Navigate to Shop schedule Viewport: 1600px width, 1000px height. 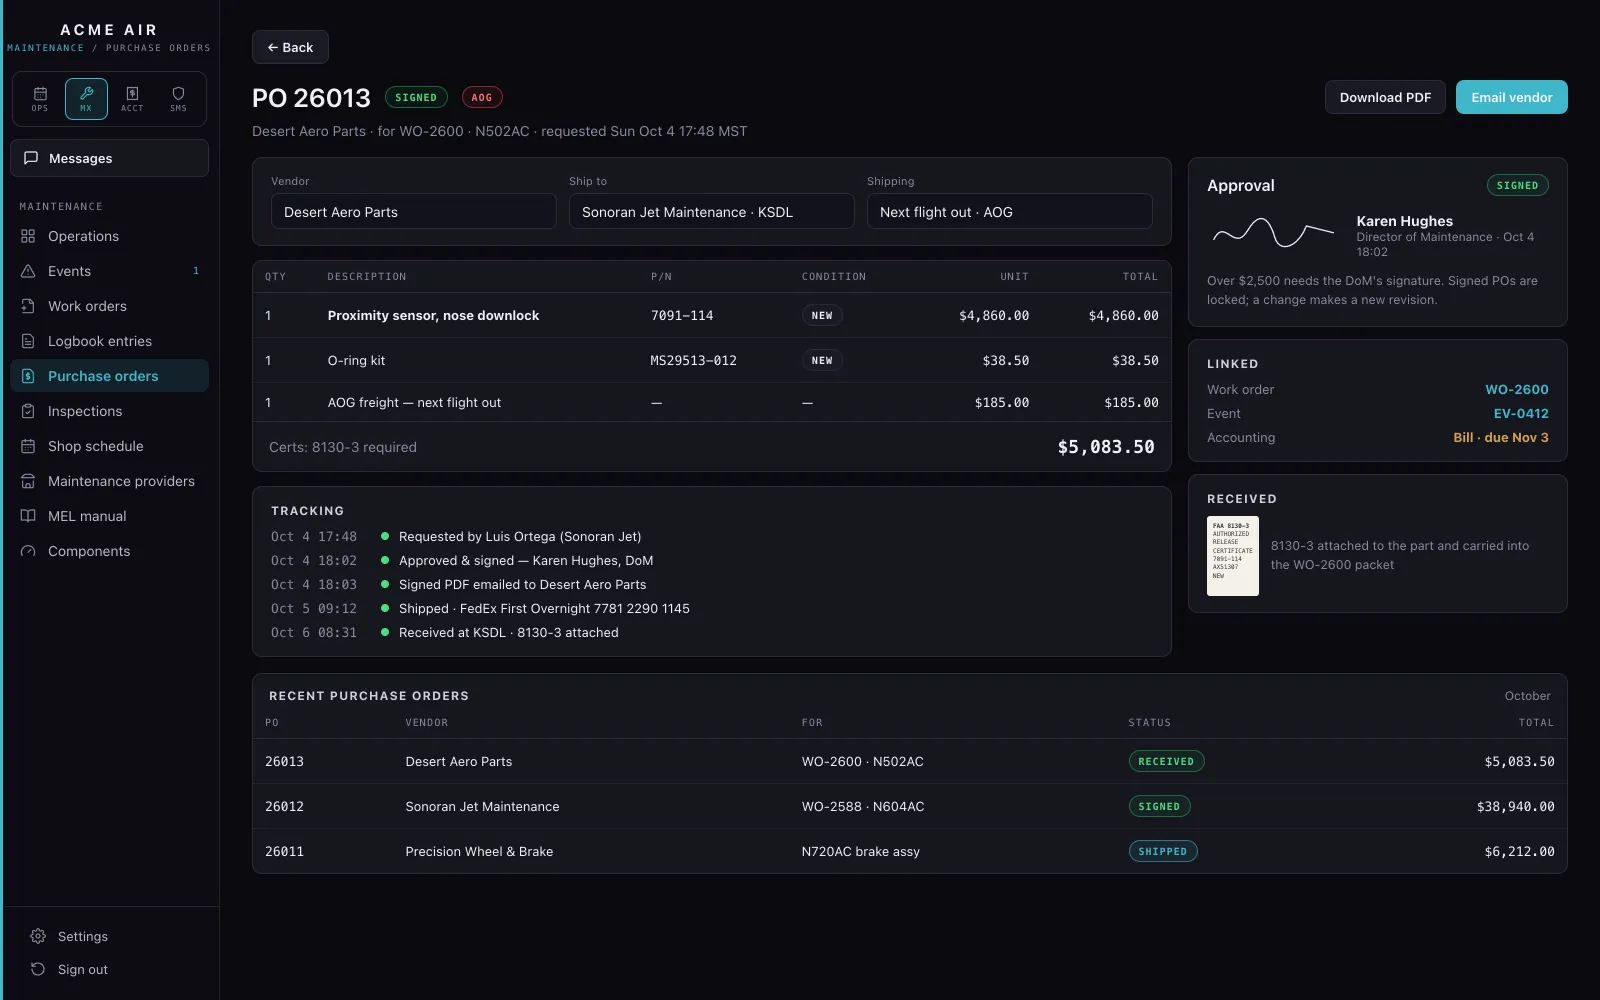pos(109,446)
